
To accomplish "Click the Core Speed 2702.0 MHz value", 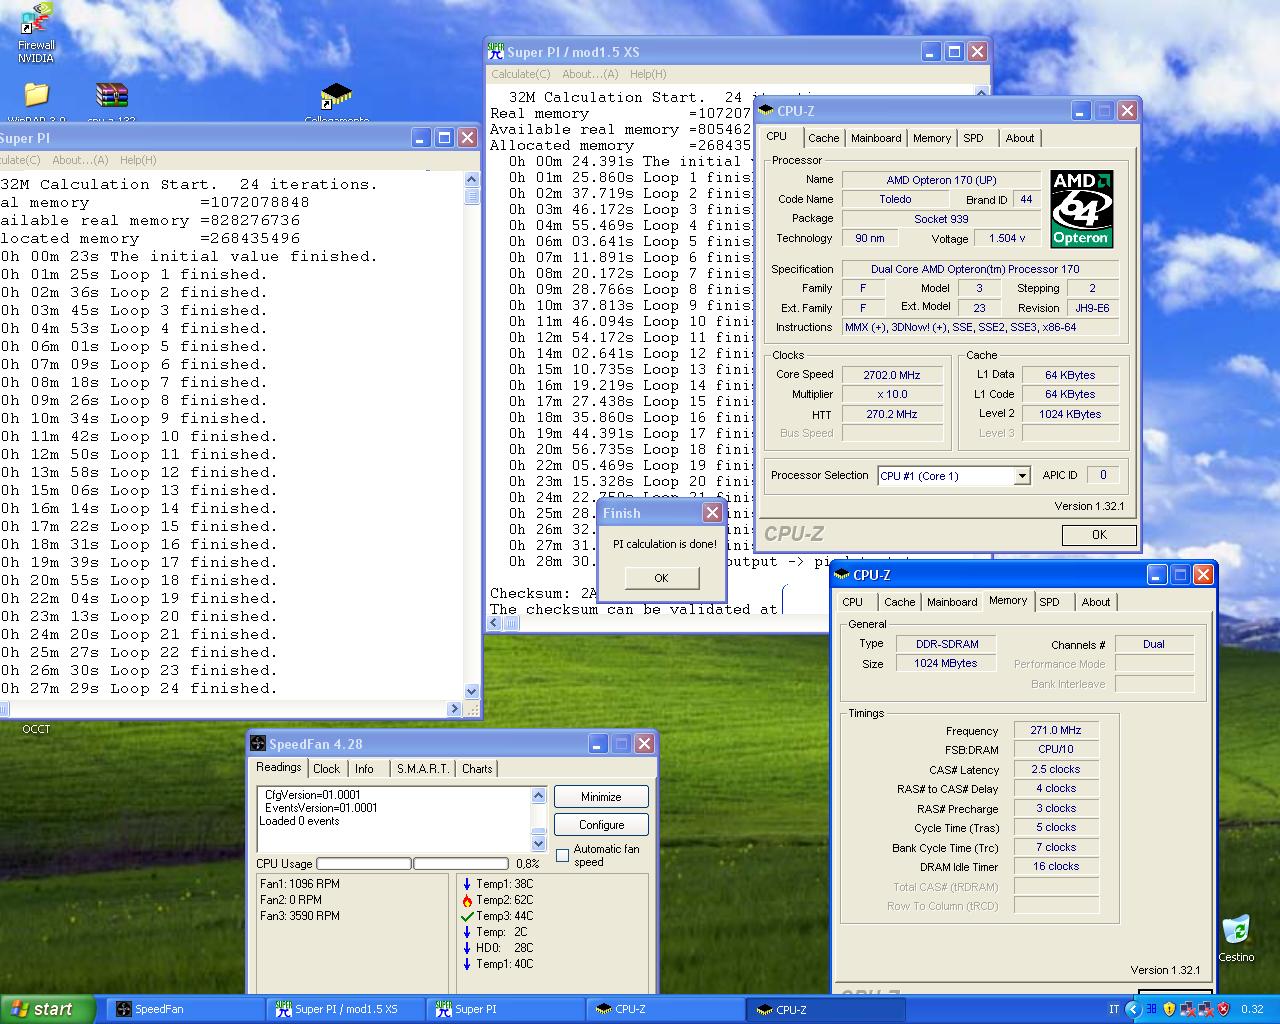I will (x=892, y=375).
